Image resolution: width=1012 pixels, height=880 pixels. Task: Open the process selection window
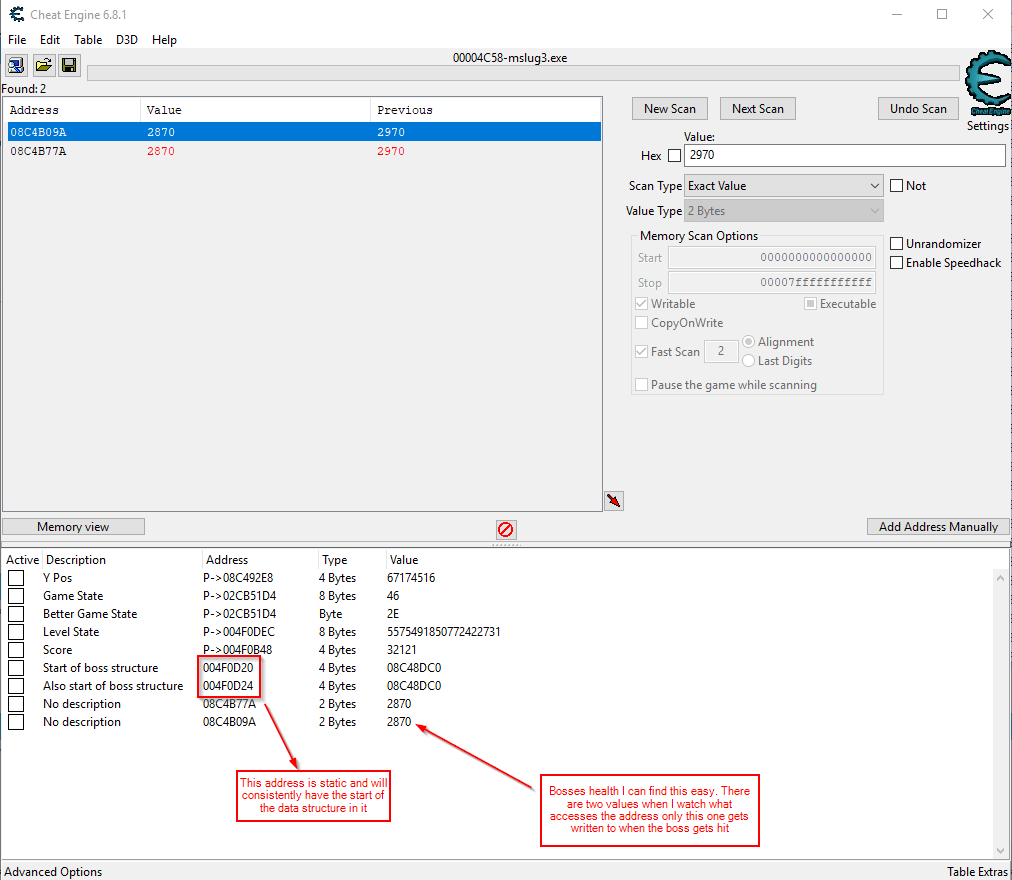(15, 64)
